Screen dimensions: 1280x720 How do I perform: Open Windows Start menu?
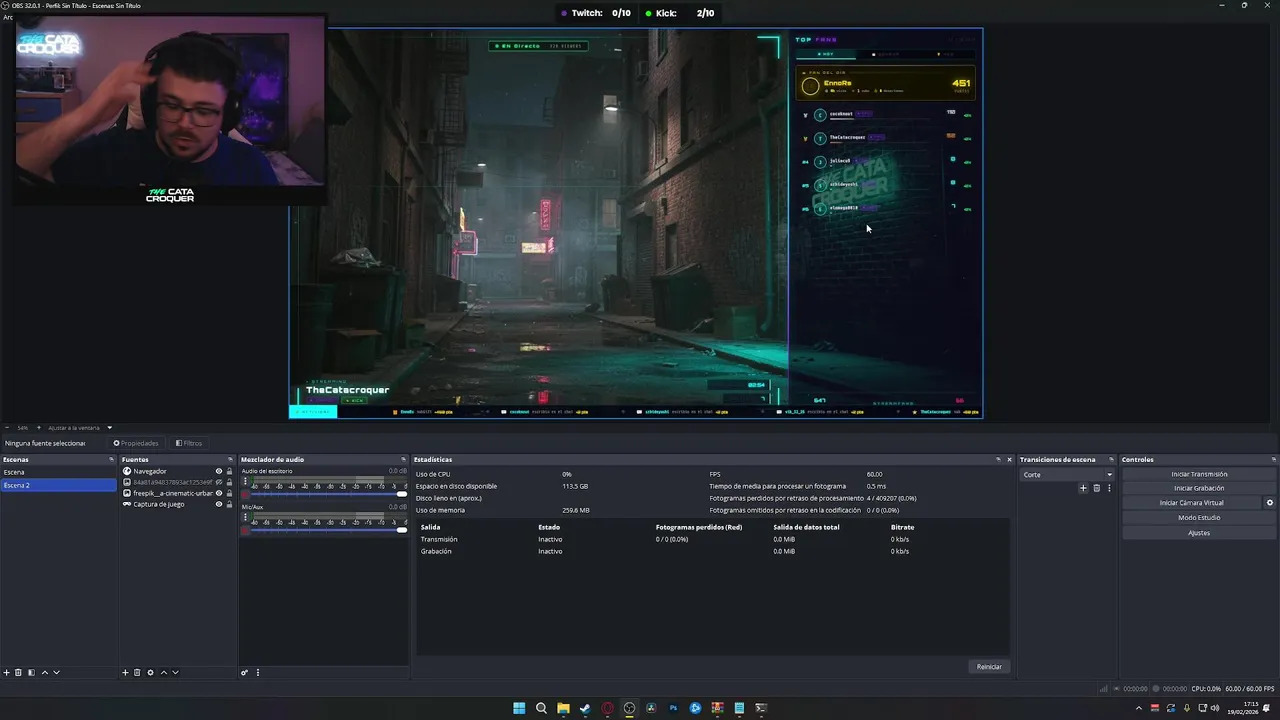coord(519,708)
